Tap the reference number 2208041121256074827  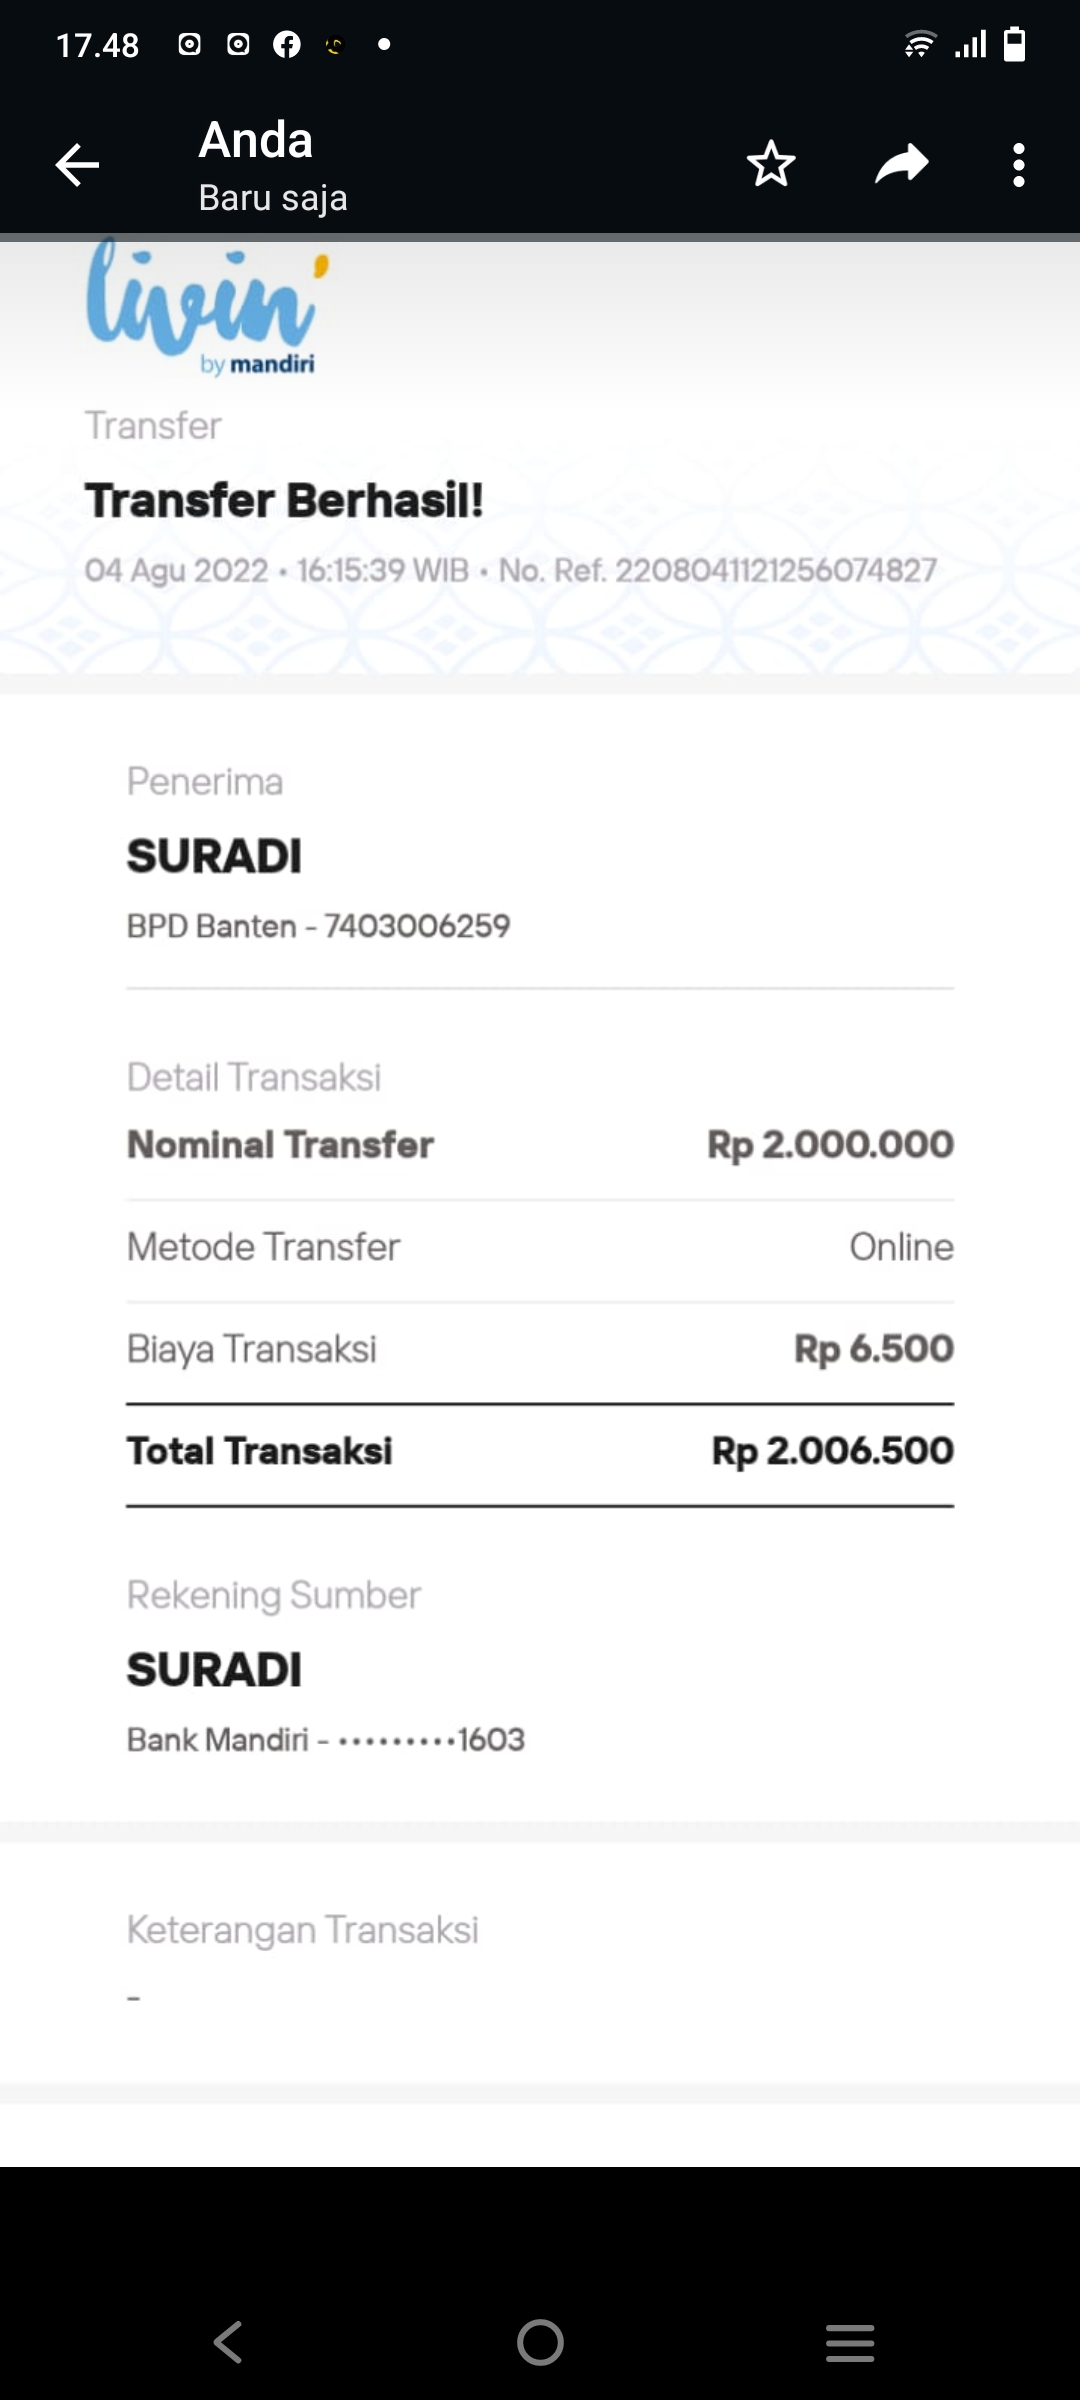tap(775, 571)
